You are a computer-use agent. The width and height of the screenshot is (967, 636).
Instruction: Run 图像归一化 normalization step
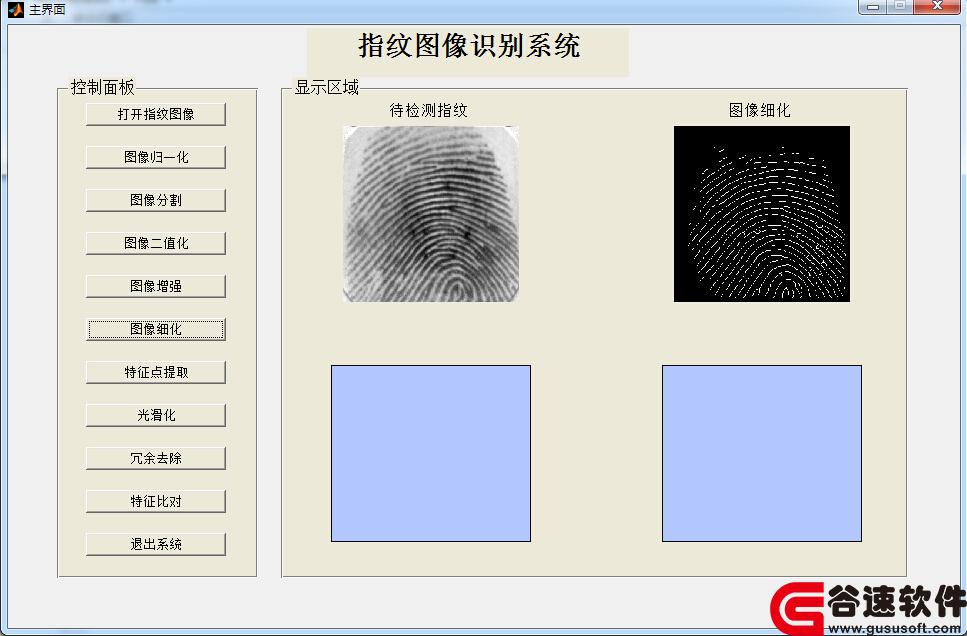[155, 157]
